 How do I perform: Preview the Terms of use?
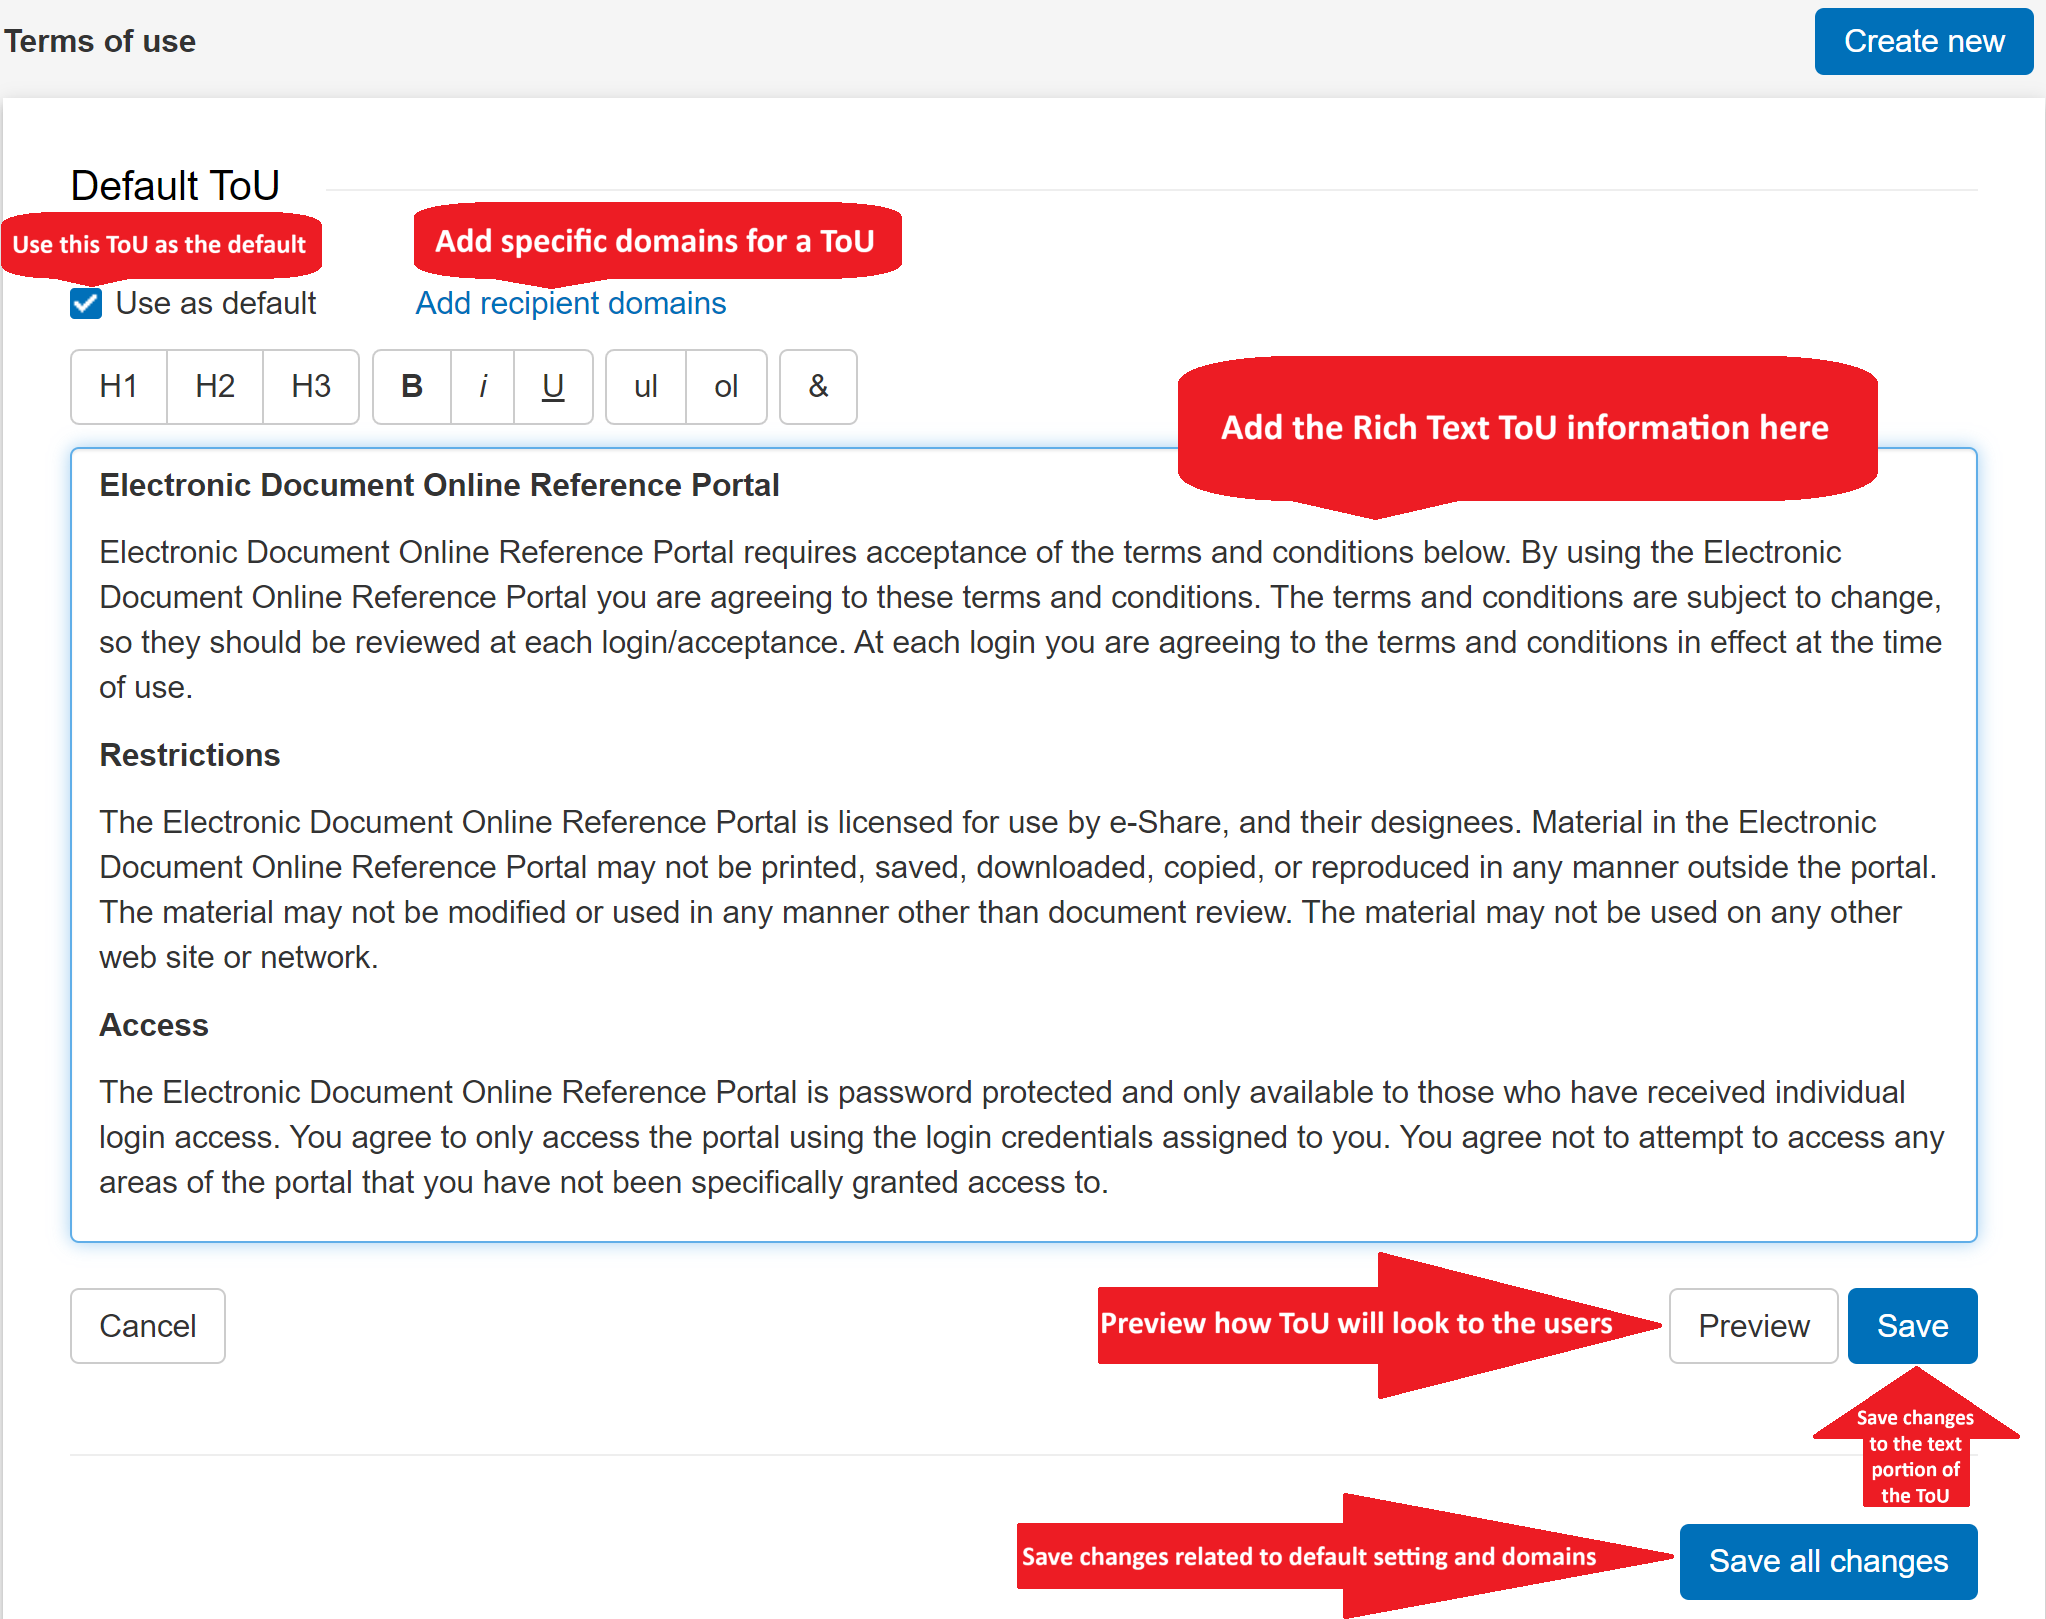[x=1753, y=1326]
